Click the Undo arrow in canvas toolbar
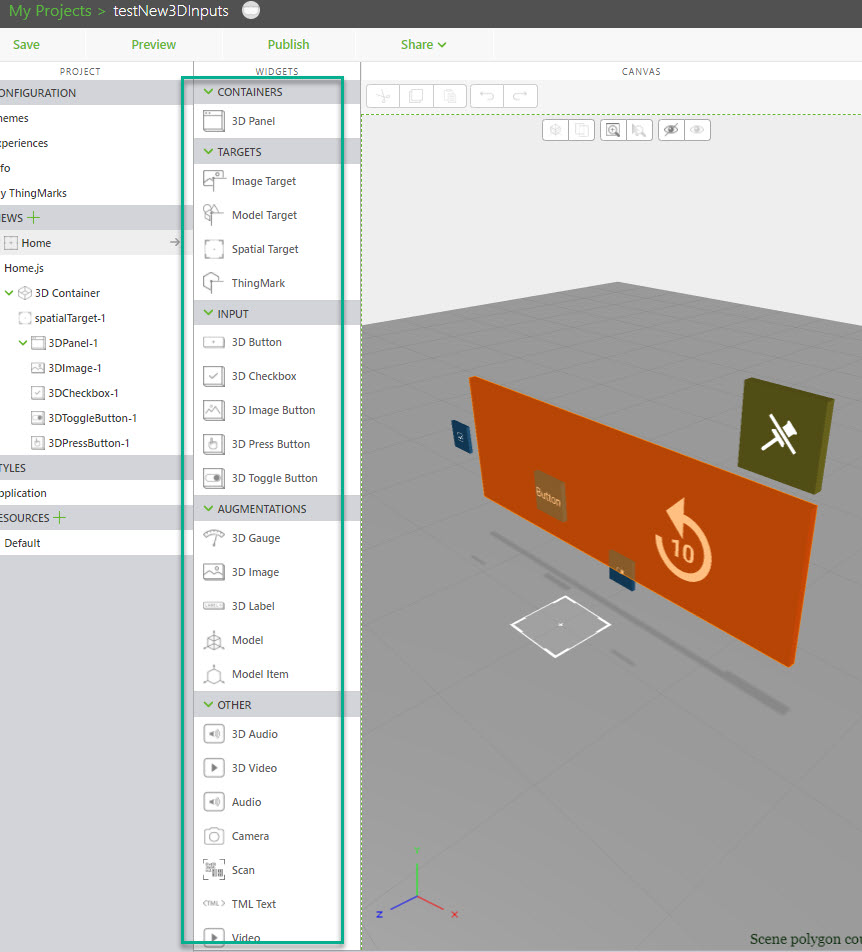The width and height of the screenshot is (862, 952). click(x=487, y=96)
